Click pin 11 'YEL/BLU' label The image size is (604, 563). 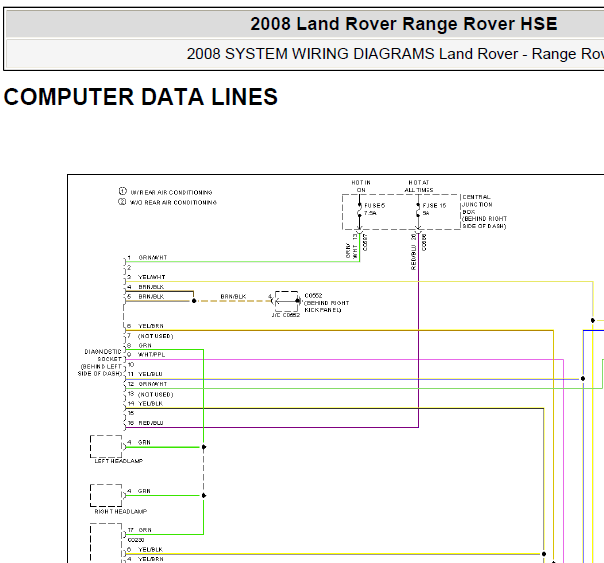pos(150,374)
